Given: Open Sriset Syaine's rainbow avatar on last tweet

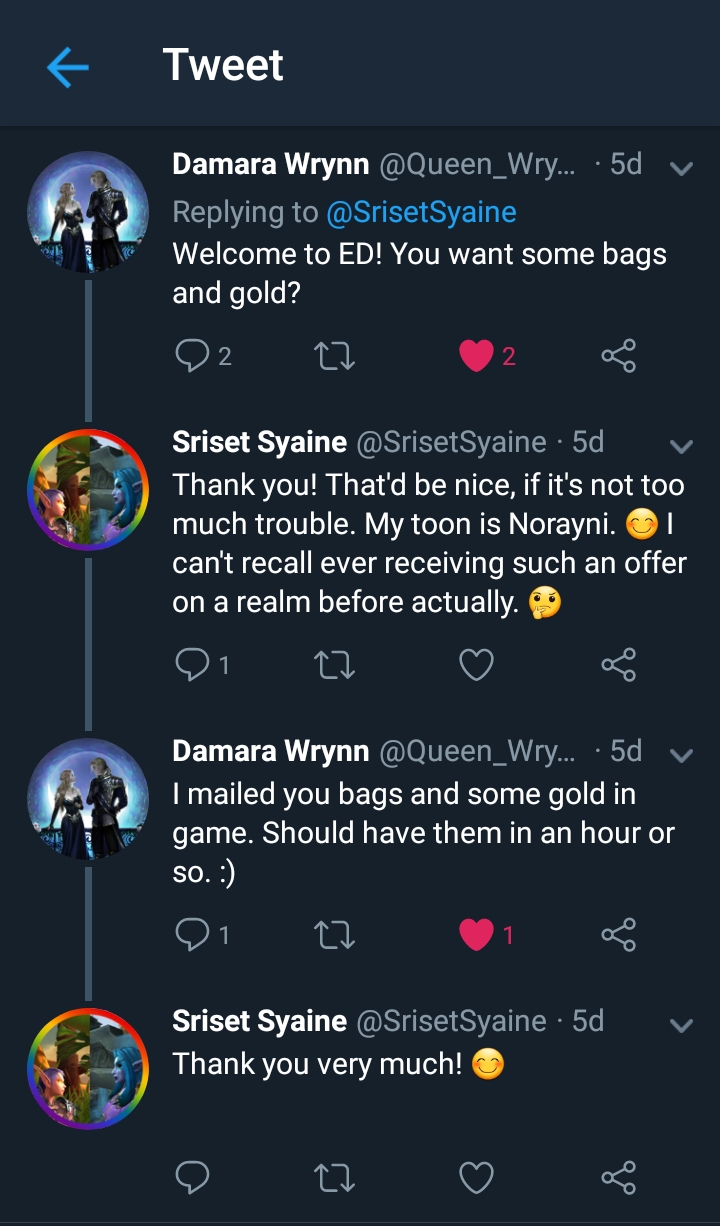Looking at the screenshot, I should point(88,1069).
